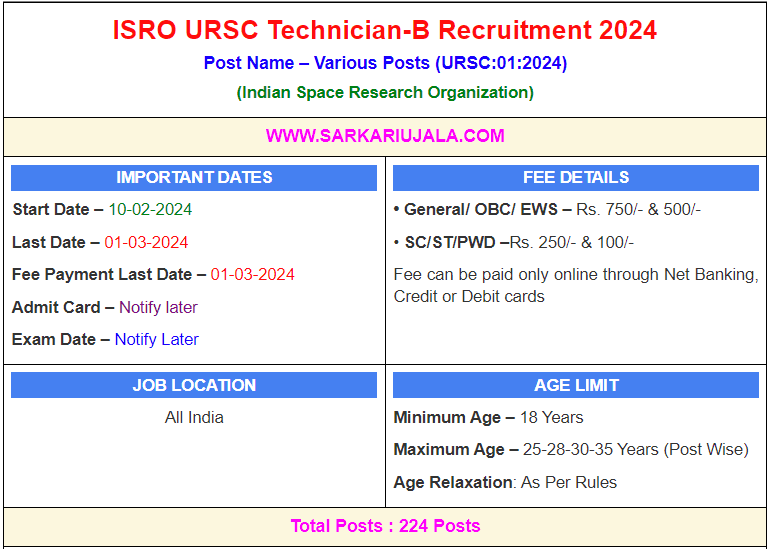Click the ISRO URSC Technician-B Recruitment 2024 title
The image size is (770, 549).
(x=385, y=30)
